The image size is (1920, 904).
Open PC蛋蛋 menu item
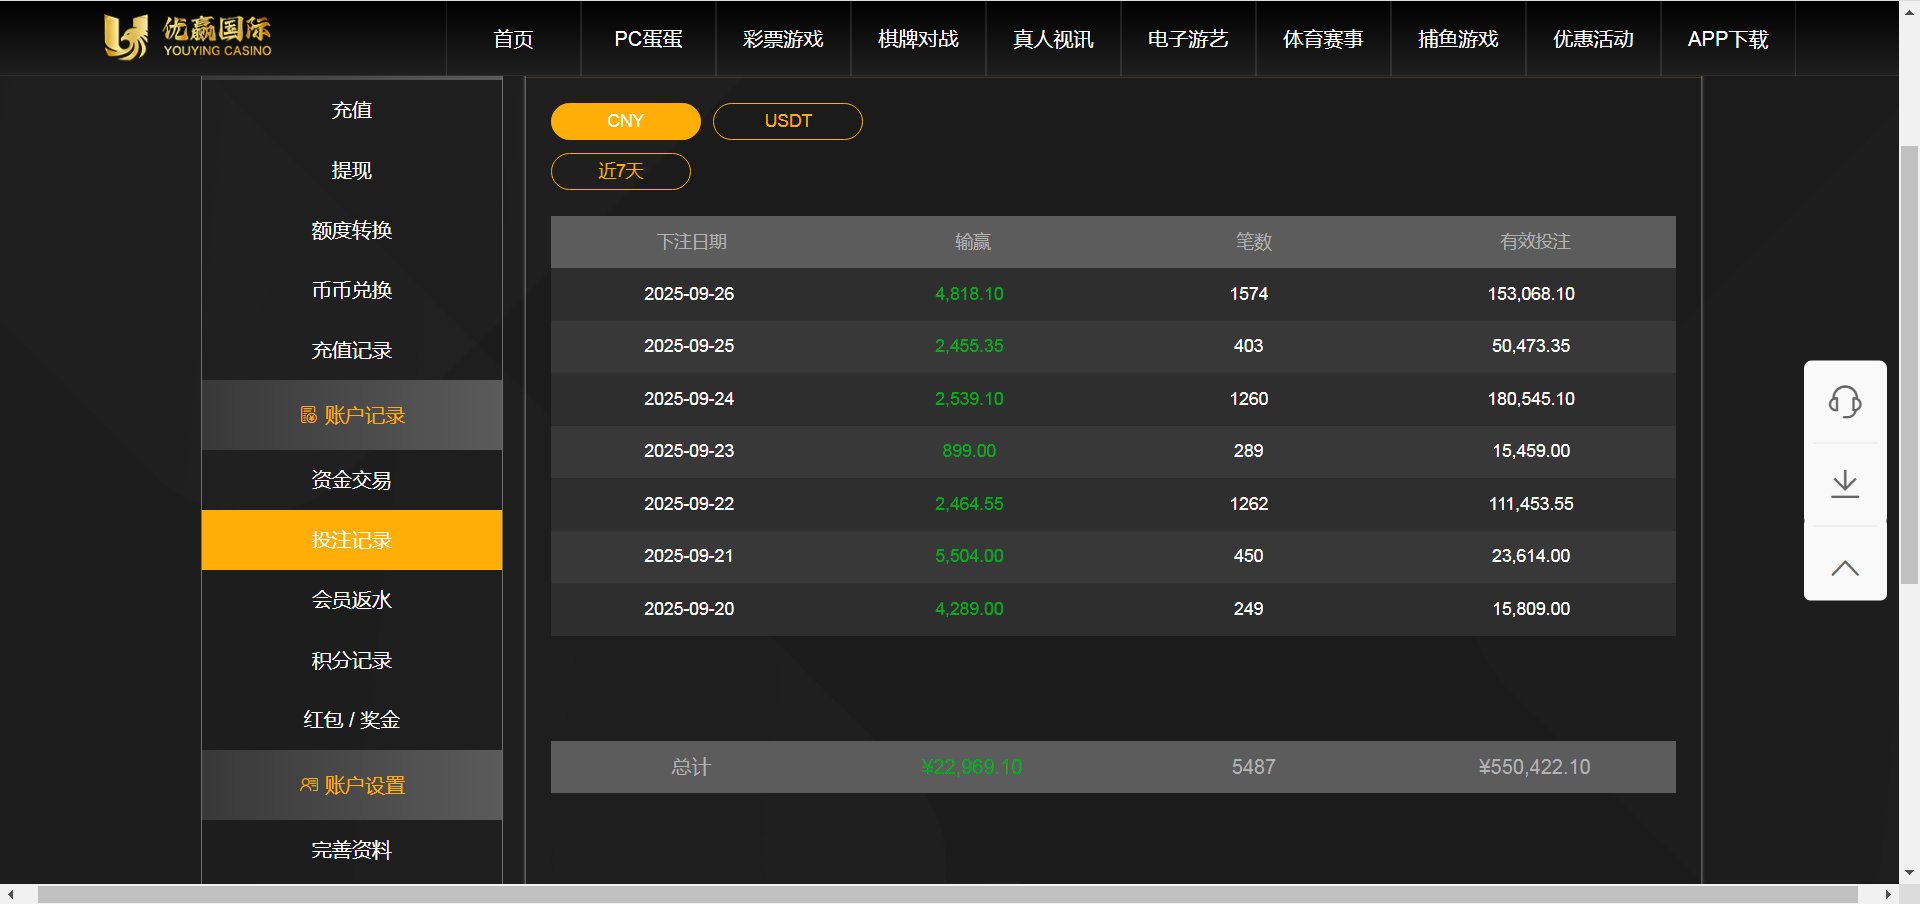[648, 39]
